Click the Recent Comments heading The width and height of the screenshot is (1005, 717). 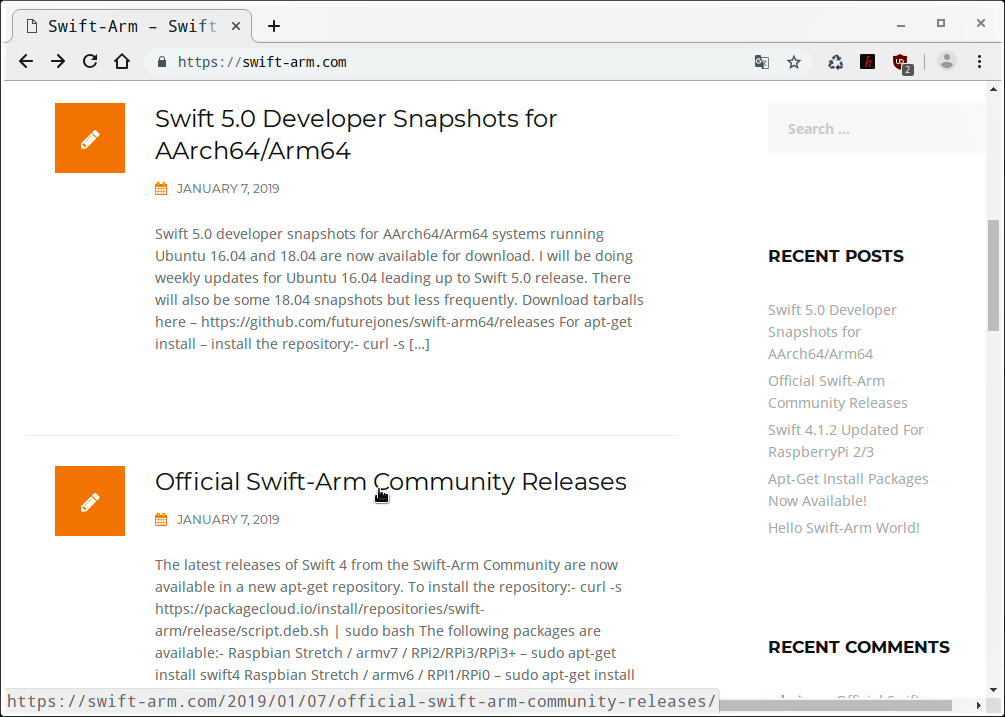[x=859, y=647]
